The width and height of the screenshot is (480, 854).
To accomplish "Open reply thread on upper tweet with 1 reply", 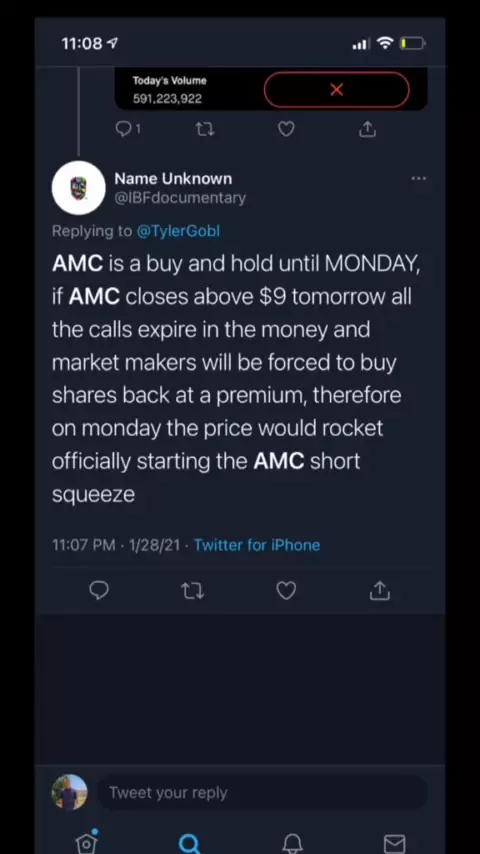I will (x=128, y=129).
